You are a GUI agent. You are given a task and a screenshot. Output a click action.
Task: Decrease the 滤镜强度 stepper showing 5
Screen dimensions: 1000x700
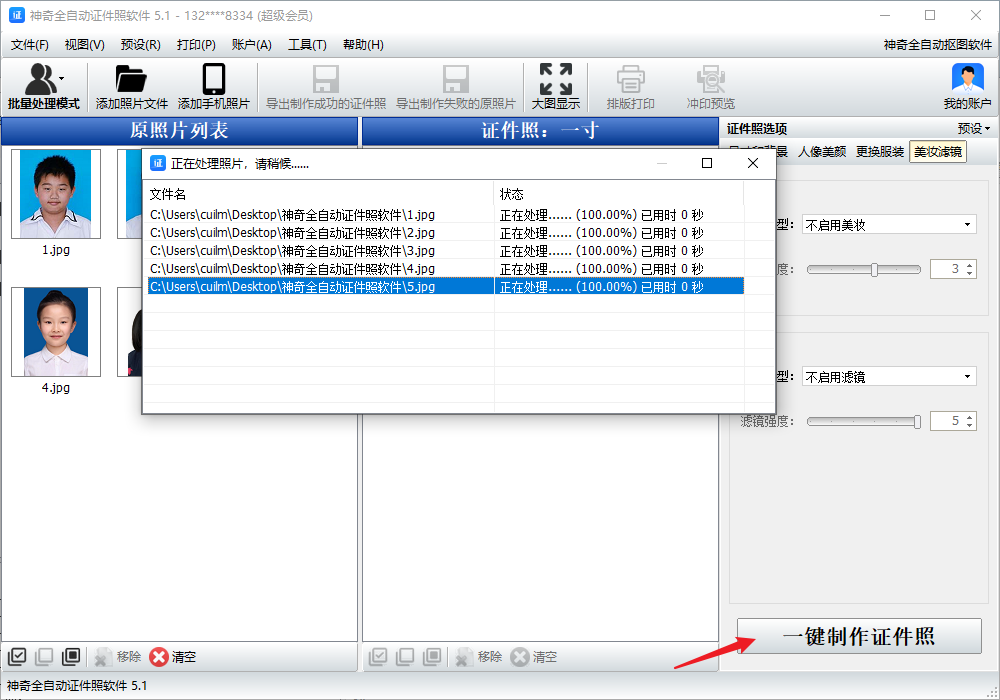(969, 425)
